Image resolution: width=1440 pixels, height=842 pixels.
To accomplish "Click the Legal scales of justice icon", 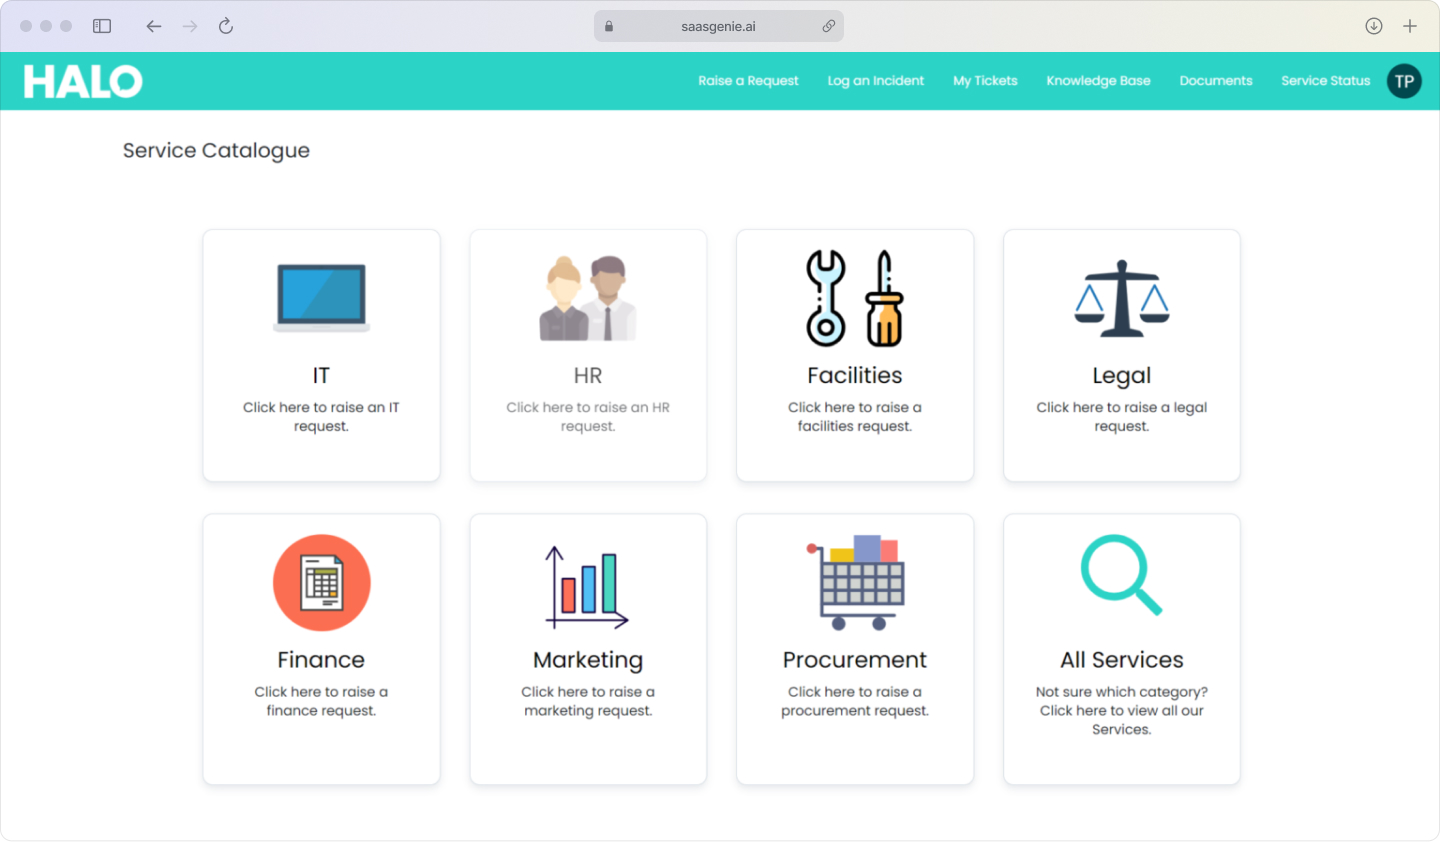I will [1121, 296].
